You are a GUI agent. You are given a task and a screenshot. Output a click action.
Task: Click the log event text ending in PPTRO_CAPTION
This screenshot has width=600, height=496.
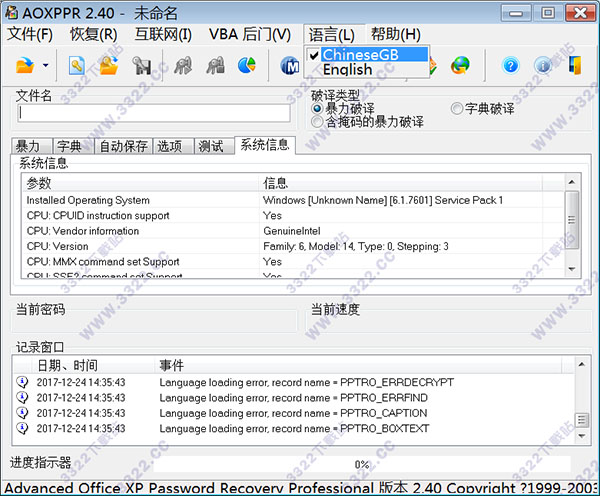[x=293, y=413]
